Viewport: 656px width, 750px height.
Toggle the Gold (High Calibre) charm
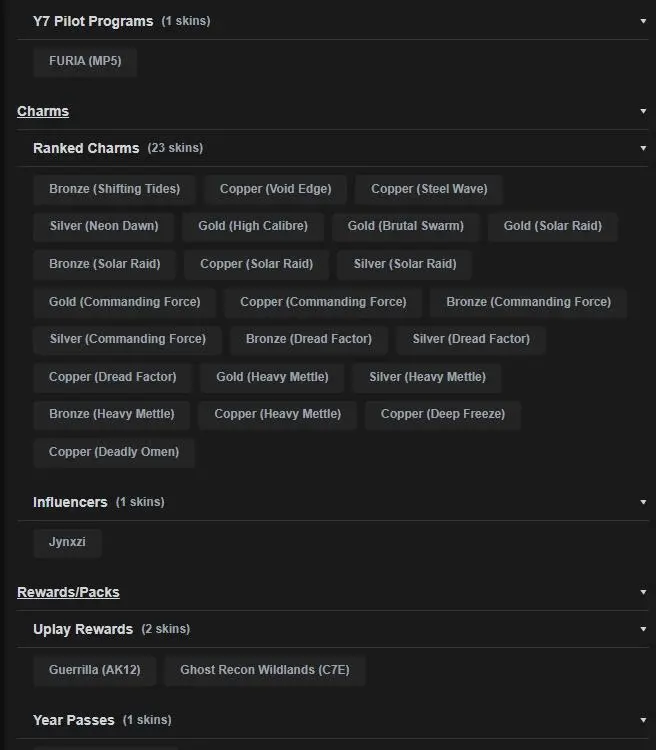(x=253, y=226)
